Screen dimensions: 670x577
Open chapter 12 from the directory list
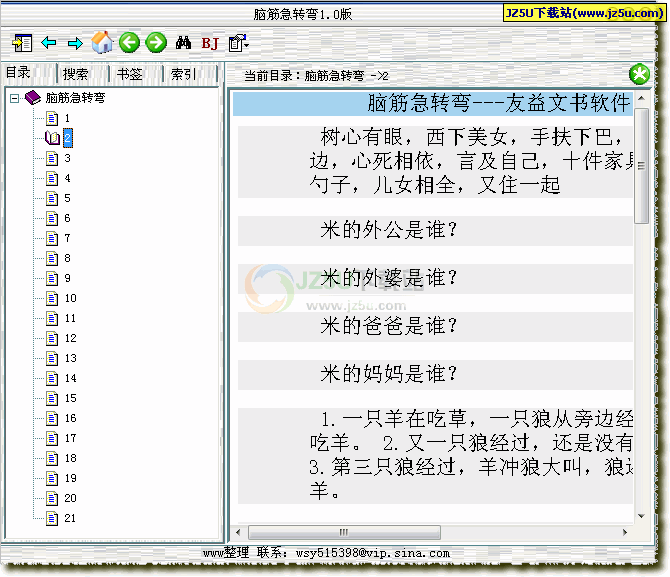[70, 338]
